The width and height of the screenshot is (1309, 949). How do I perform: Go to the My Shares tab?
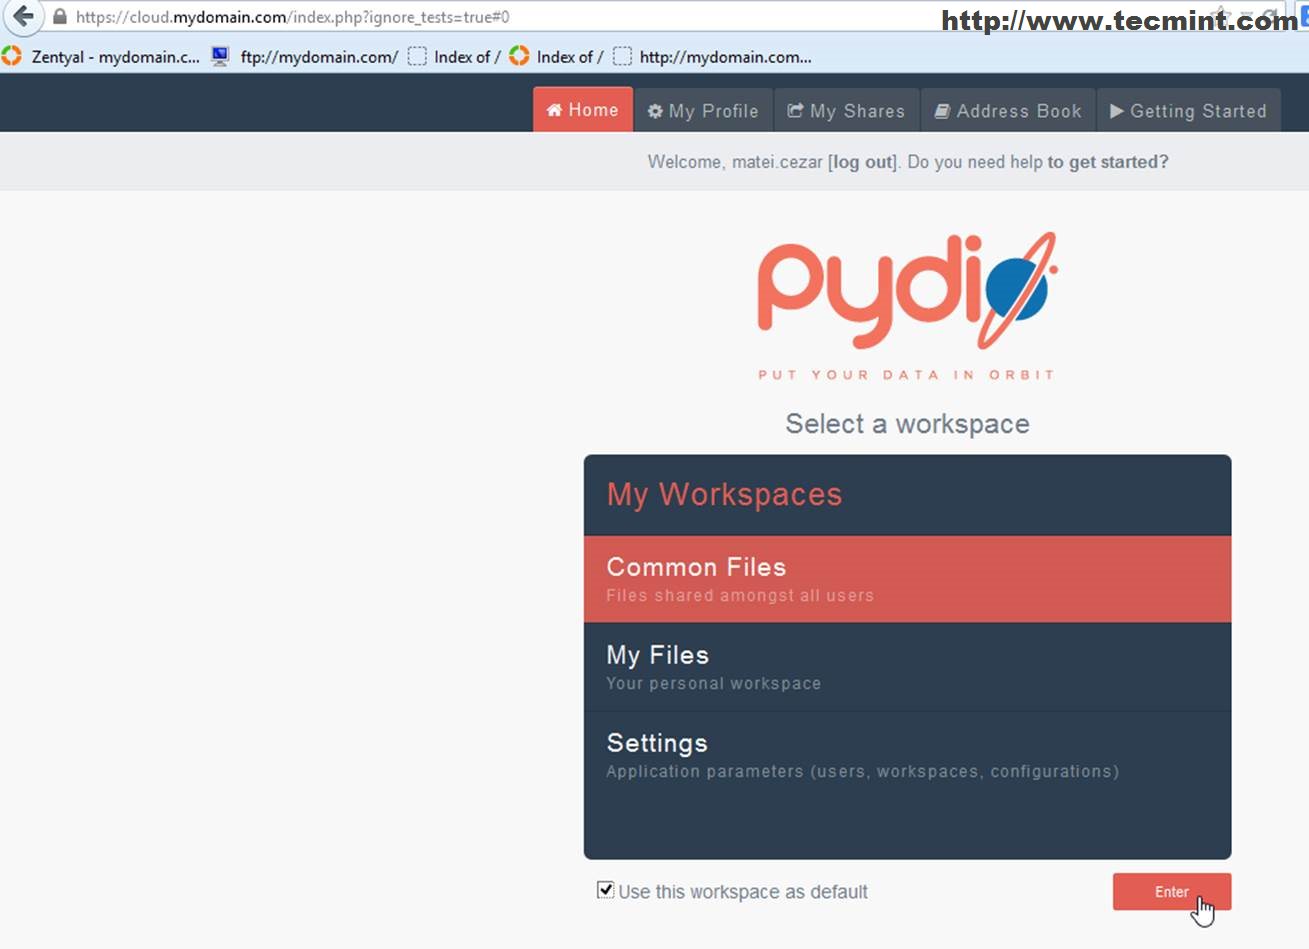coord(846,111)
